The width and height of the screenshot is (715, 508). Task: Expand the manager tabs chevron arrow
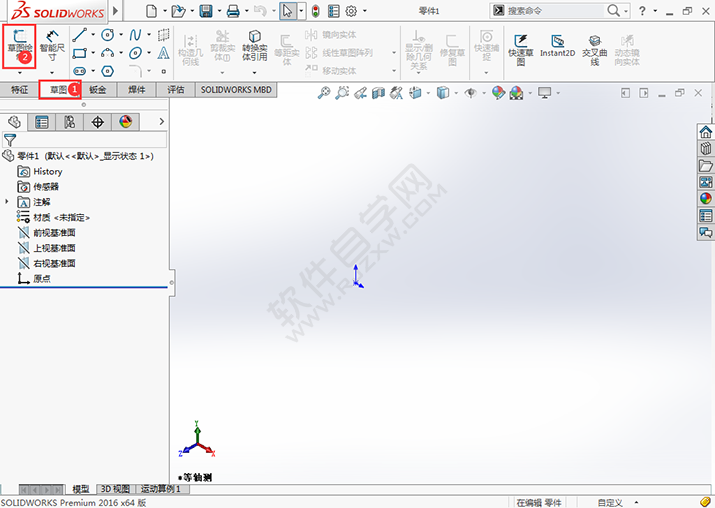point(161,121)
